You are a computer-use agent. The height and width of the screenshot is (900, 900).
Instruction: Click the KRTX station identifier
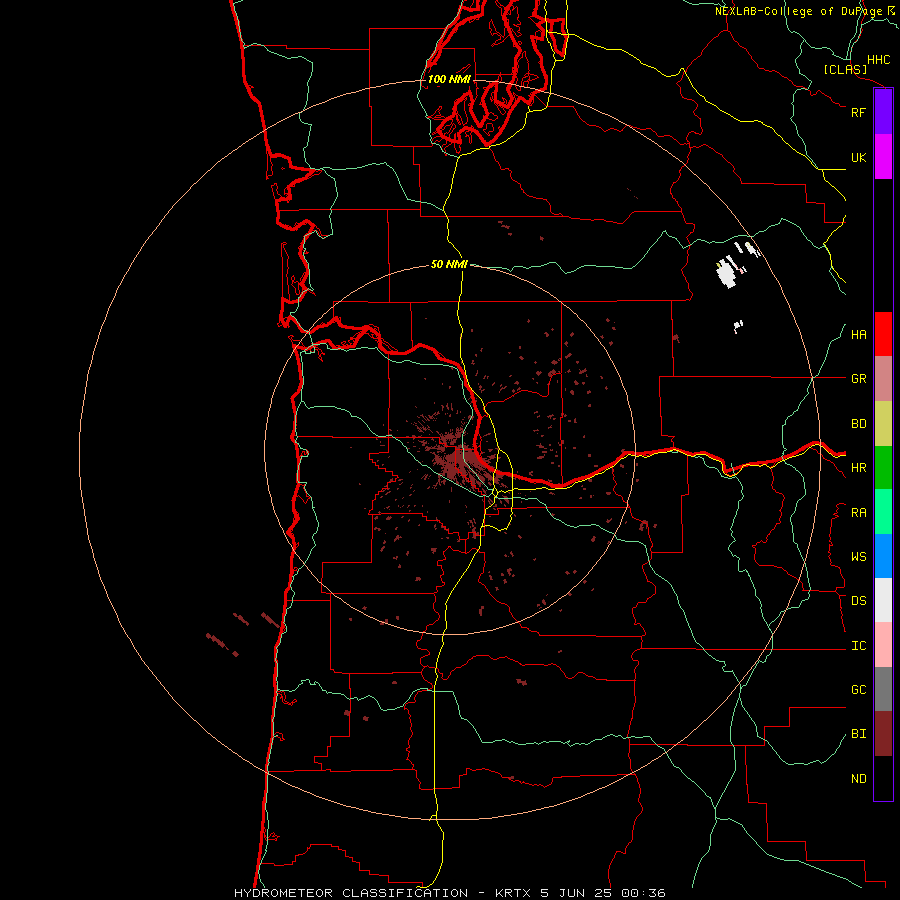tap(513, 893)
